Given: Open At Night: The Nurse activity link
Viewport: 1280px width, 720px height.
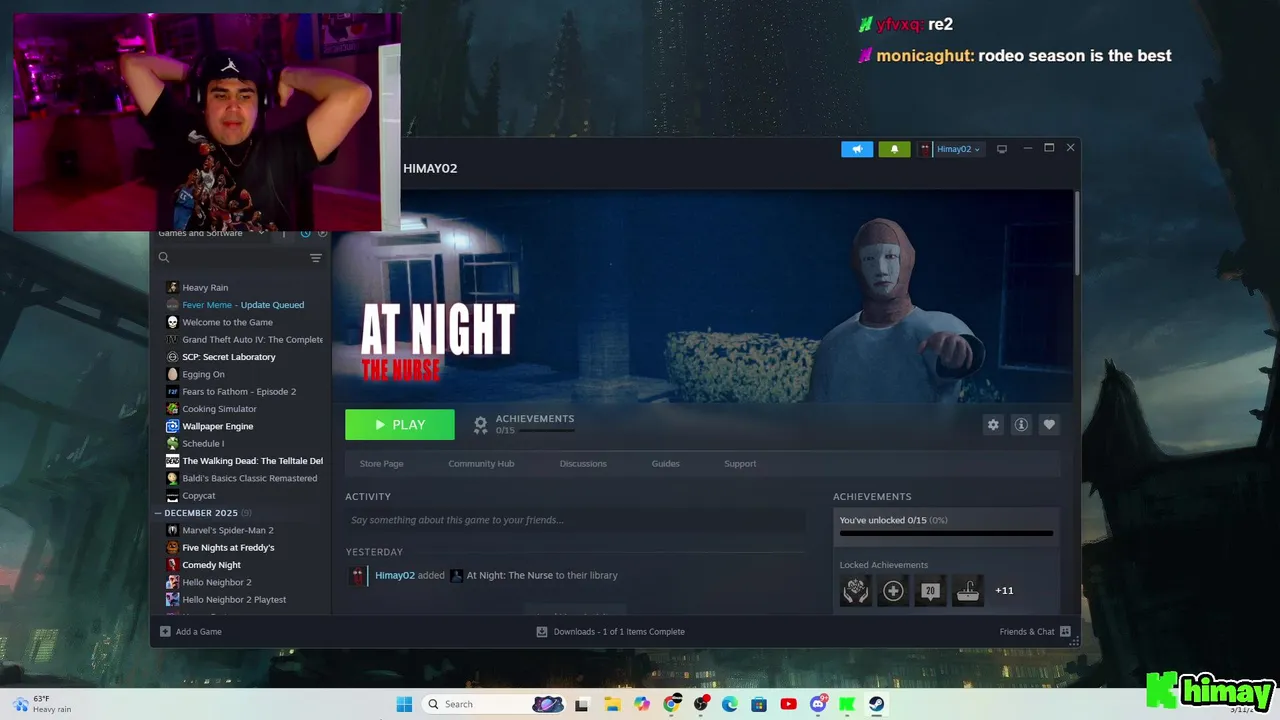Looking at the screenshot, I should (x=509, y=575).
